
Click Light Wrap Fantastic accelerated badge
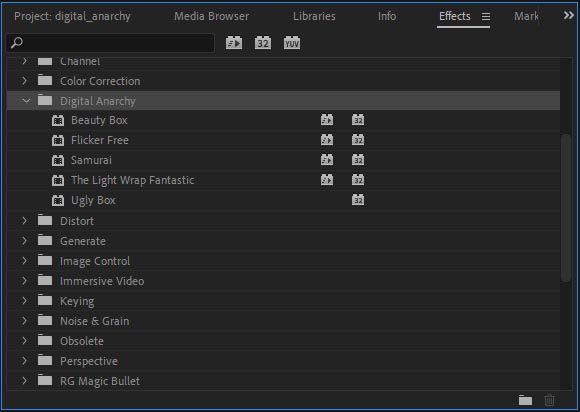pyautogui.click(x=327, y=180)
